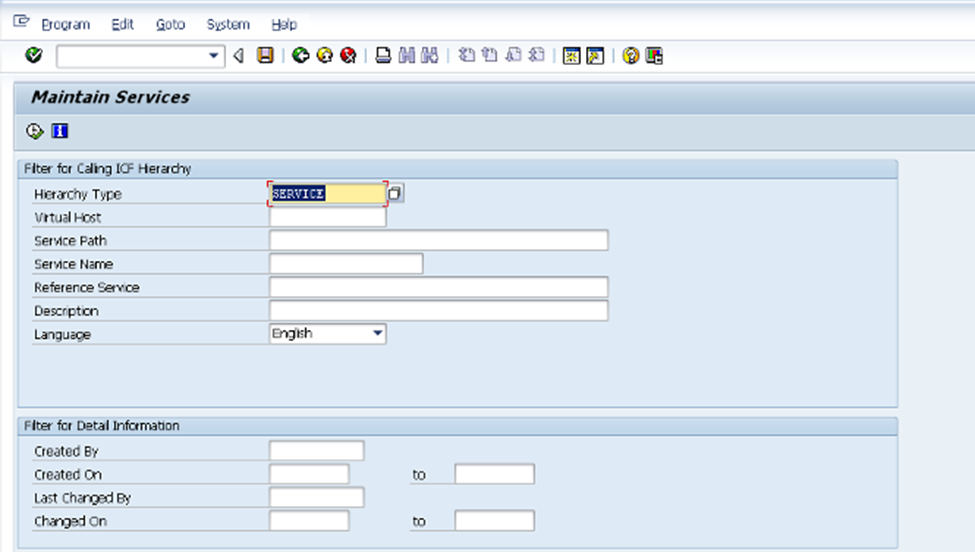Click the Changed On from-date field
Screen dimensions: 975x552
click(x=309, y=521)
